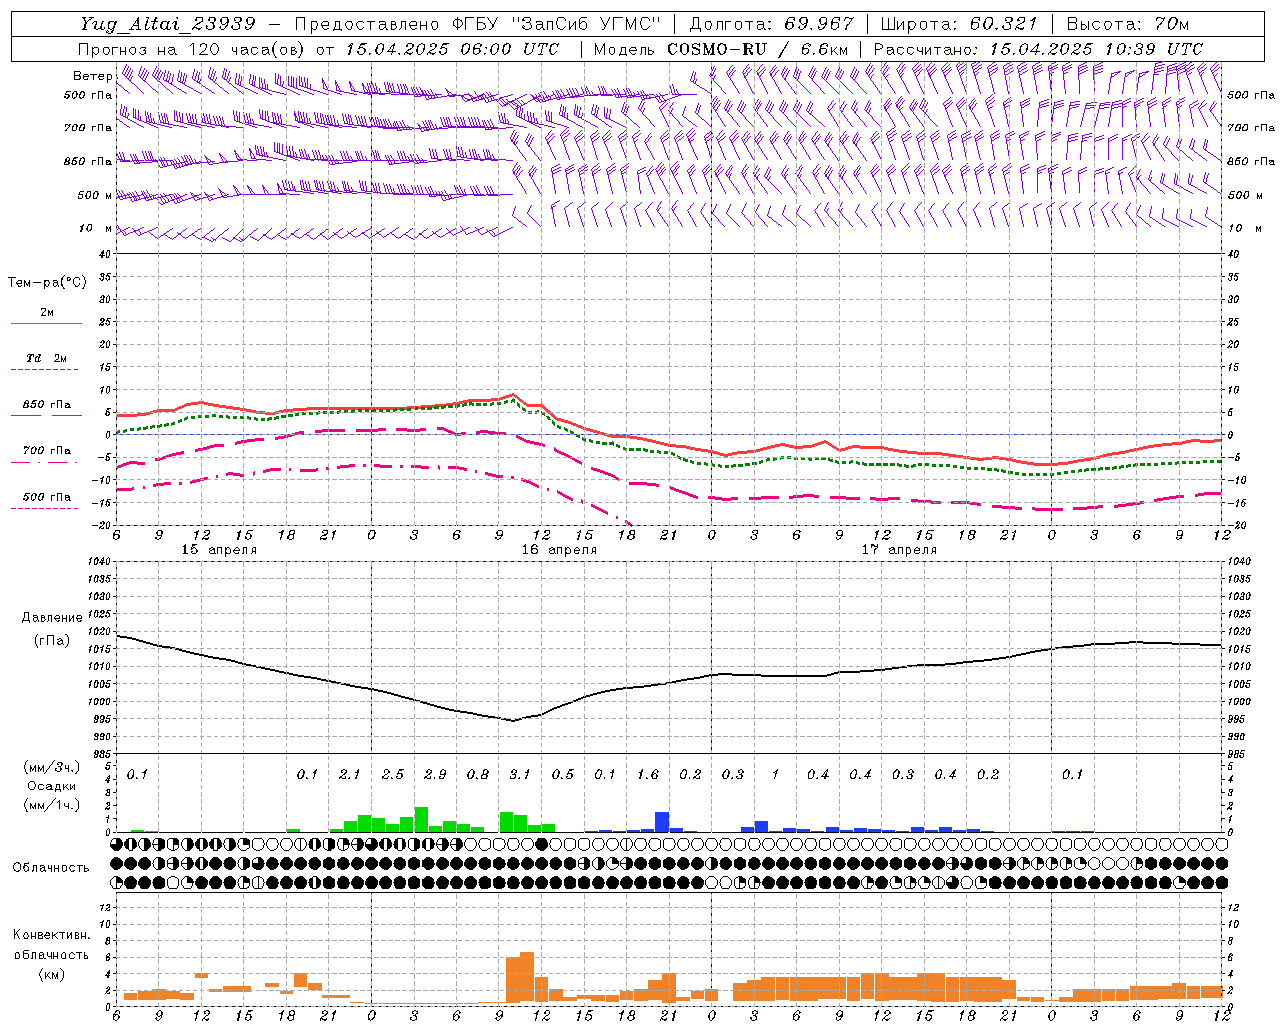Click the date label 17 апреля
The width and height of the screenshot is (1280, 1024).
899,550
